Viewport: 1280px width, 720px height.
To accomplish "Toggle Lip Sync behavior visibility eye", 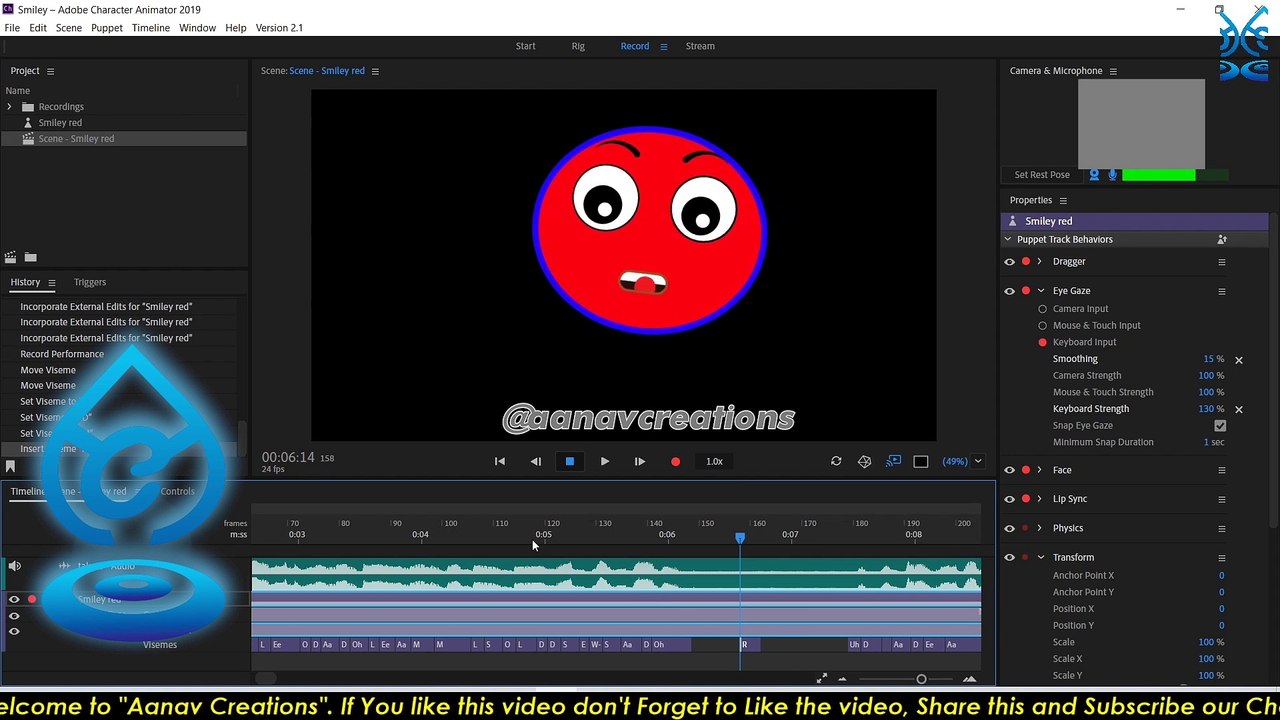I will point(1009,499).
